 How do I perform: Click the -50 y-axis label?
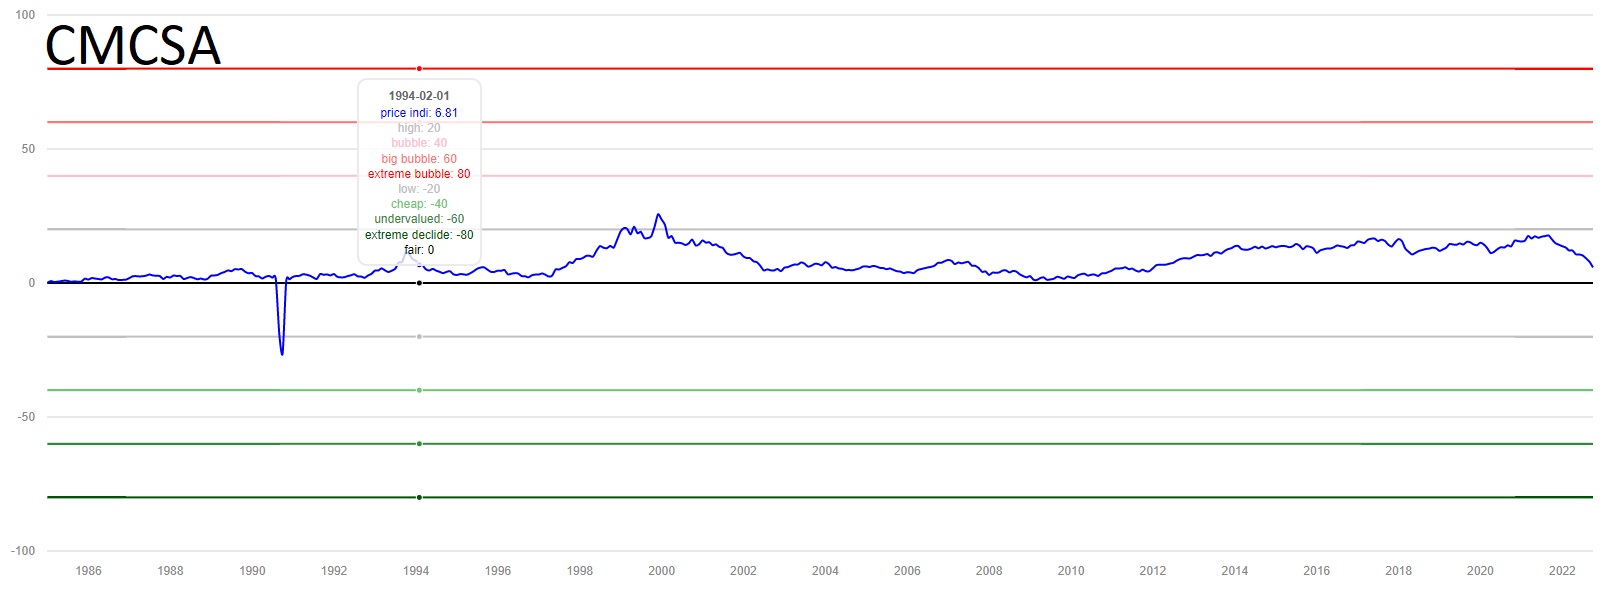27,417
